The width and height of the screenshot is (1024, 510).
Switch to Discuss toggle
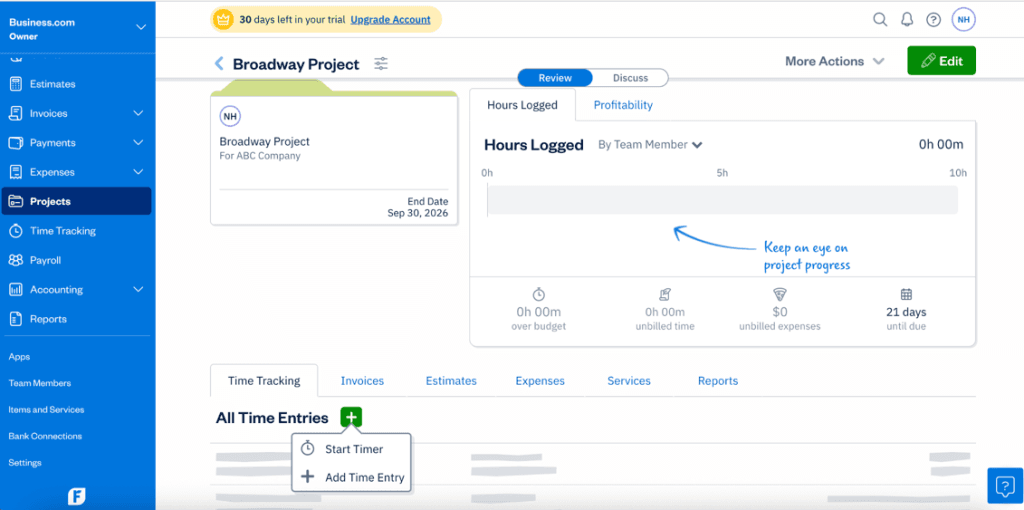(630, 78)
